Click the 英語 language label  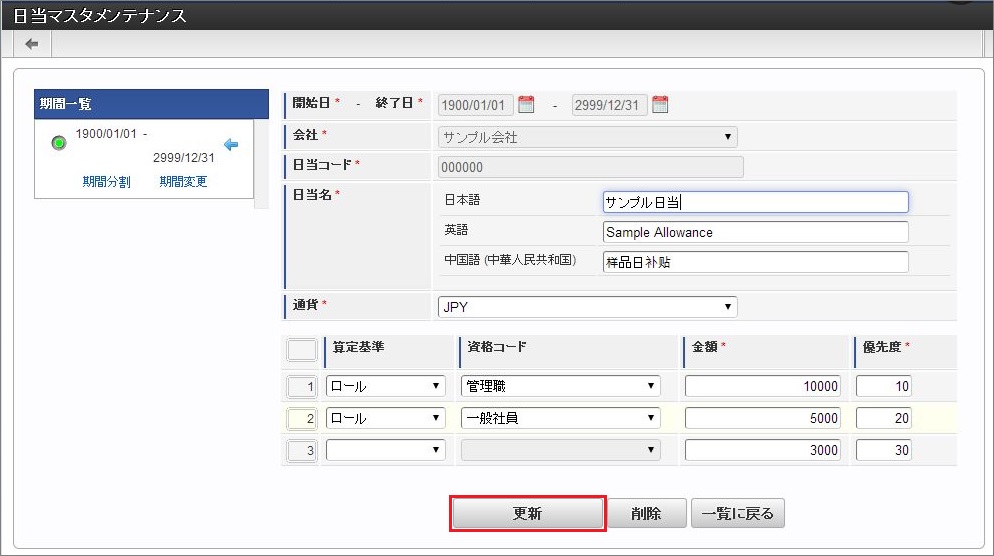pyautogui.click(x=456, y=230)
